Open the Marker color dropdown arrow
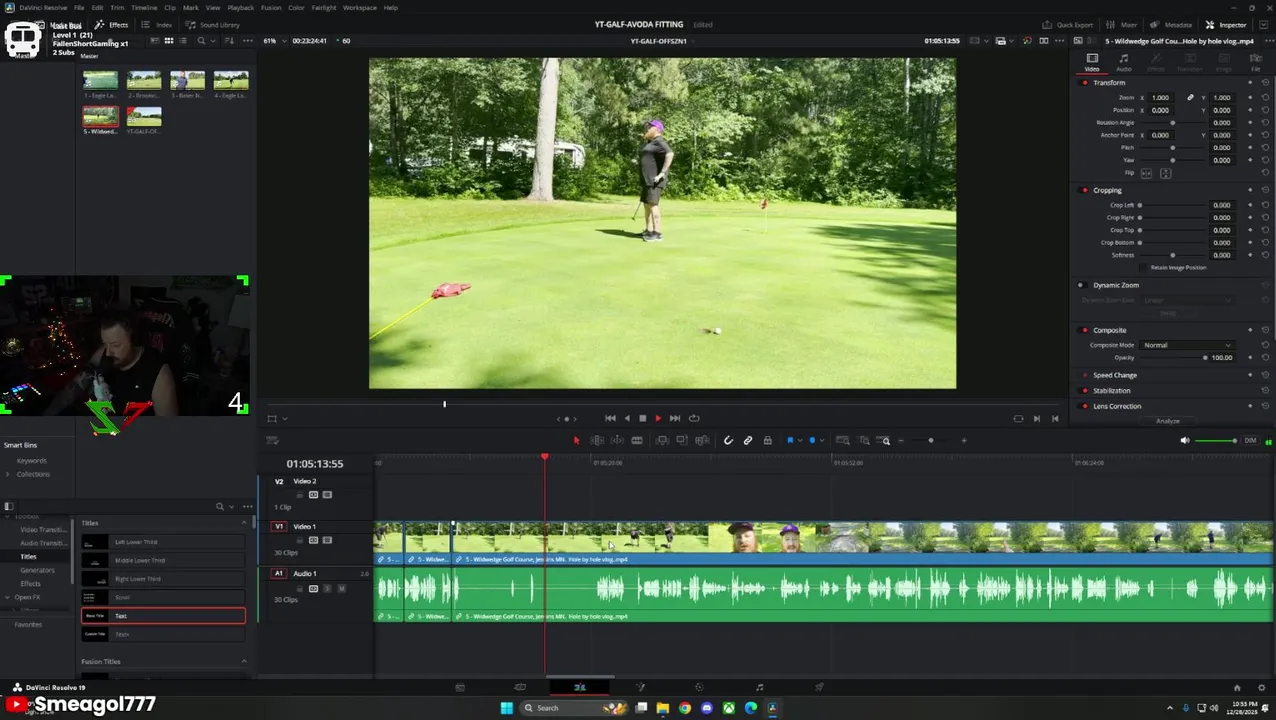The height and width of the screenshot is (720, 1276). (821, 441)
